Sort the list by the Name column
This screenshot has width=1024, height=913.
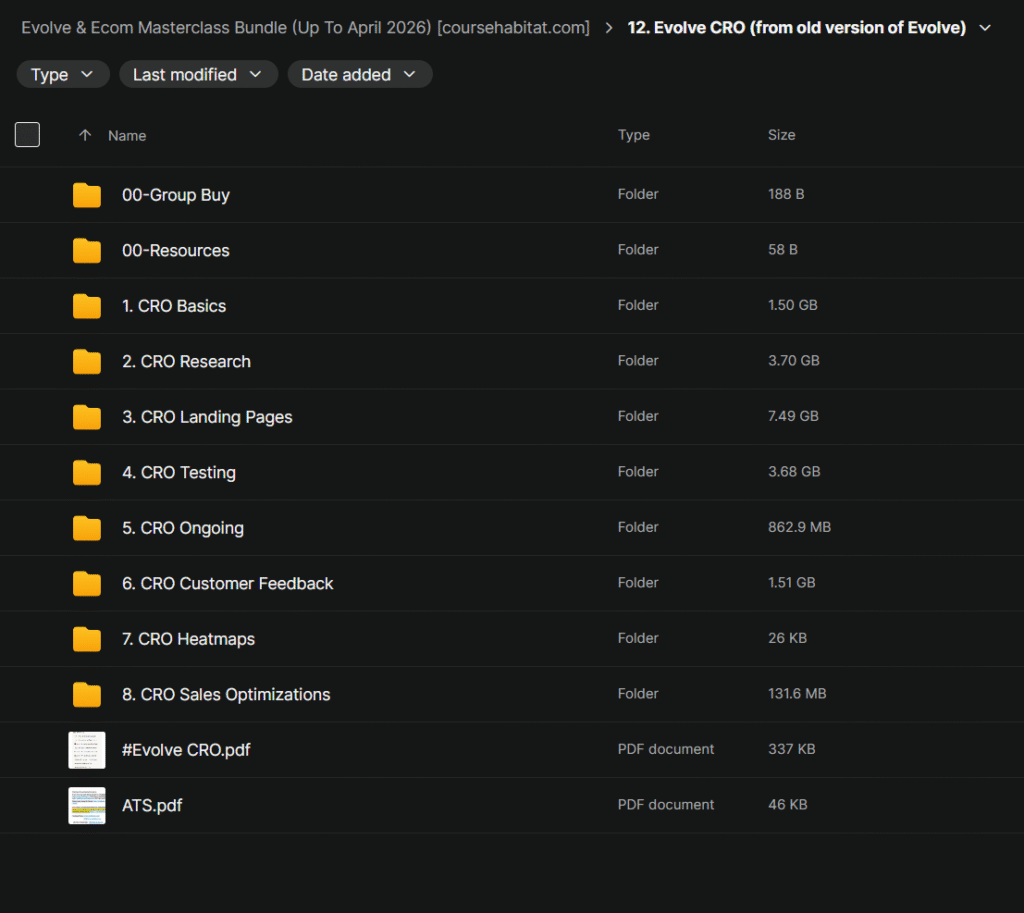(x=127, y=136)
